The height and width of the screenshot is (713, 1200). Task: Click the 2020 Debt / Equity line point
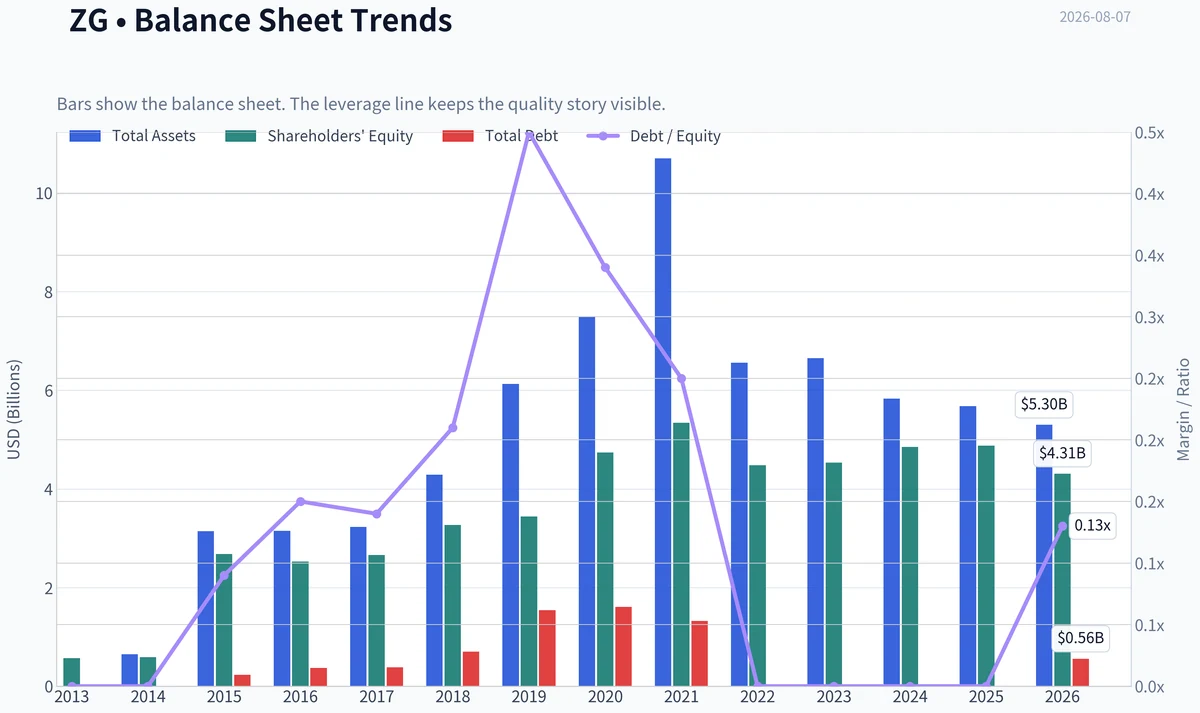coord(605,268)
